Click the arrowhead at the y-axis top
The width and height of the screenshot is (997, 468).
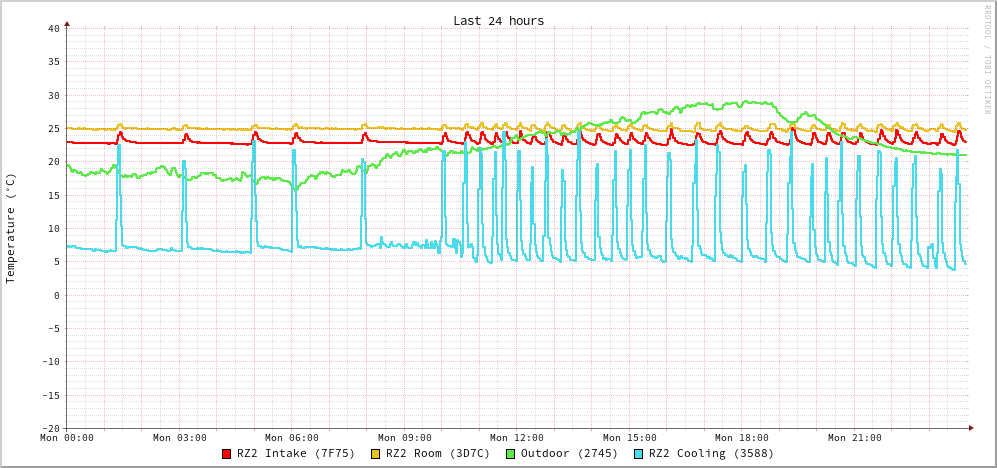(x=67, y=22)
